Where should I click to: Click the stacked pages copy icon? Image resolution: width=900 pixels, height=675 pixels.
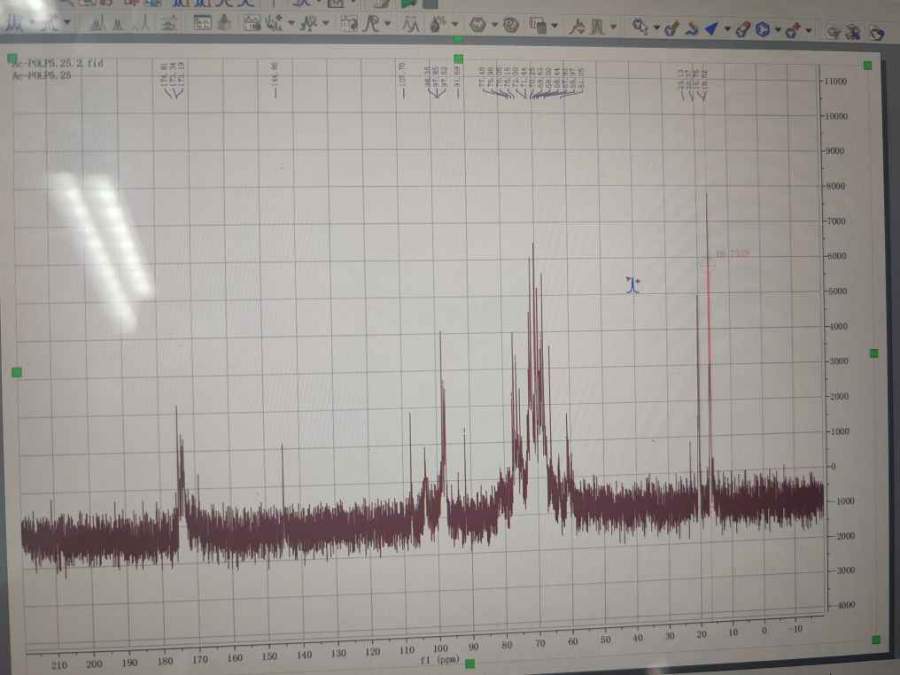tap(537, 25)
